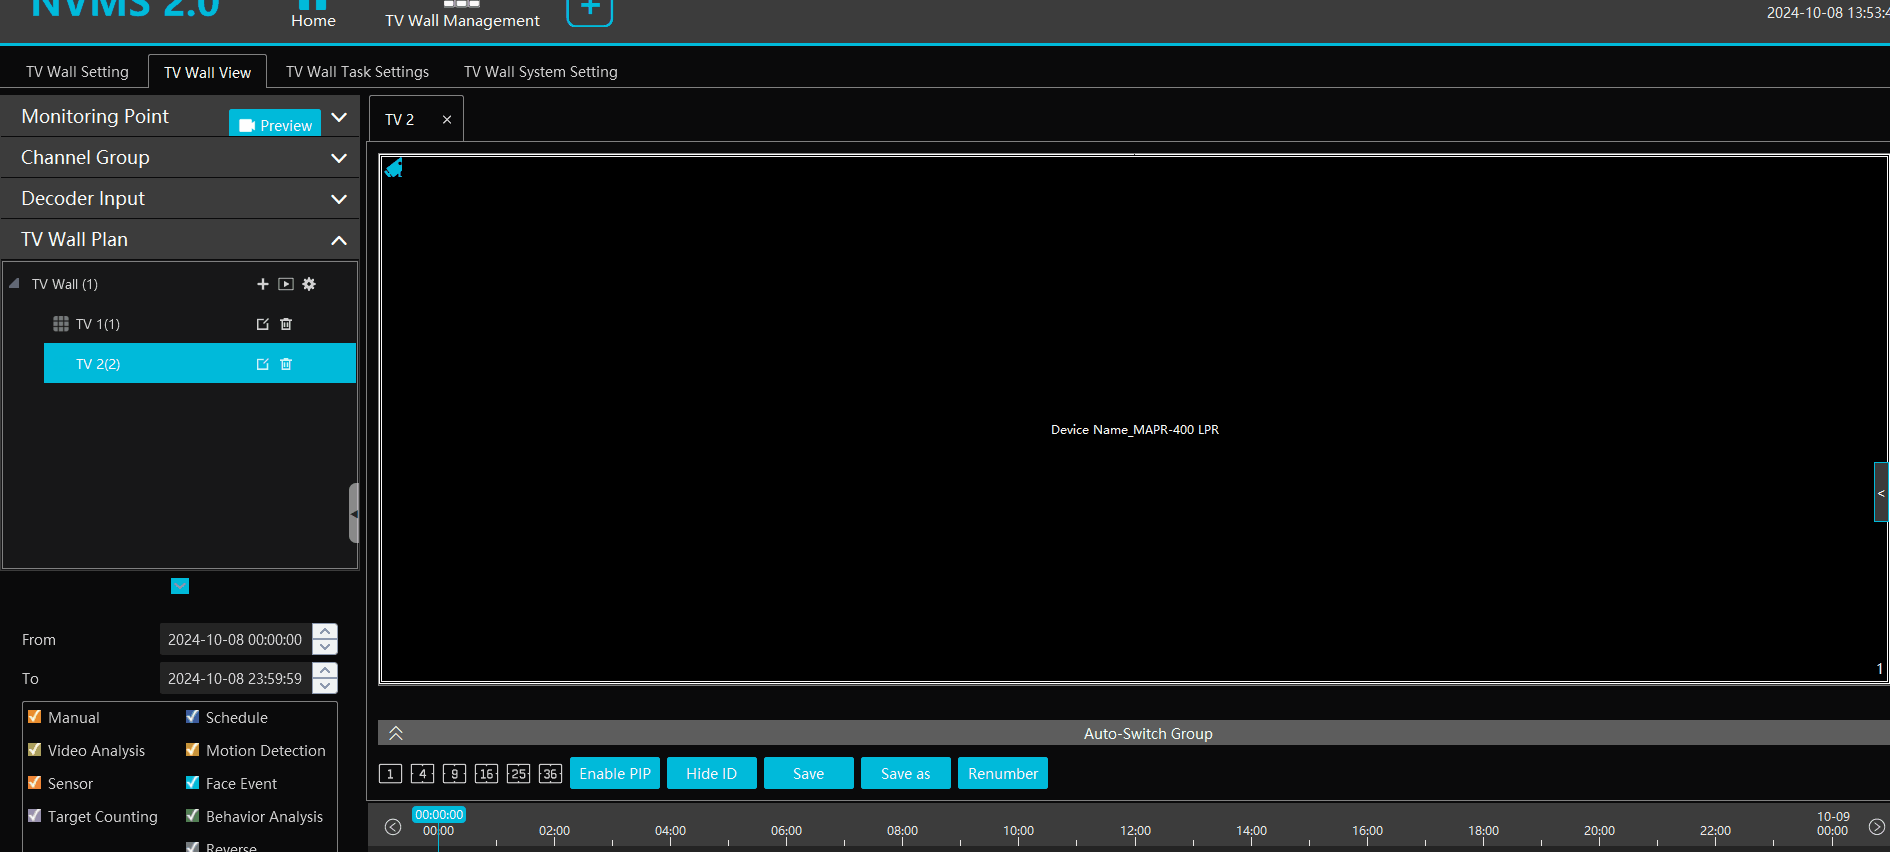Click the add new tab plus icon in top bar

tap(590, 10)
